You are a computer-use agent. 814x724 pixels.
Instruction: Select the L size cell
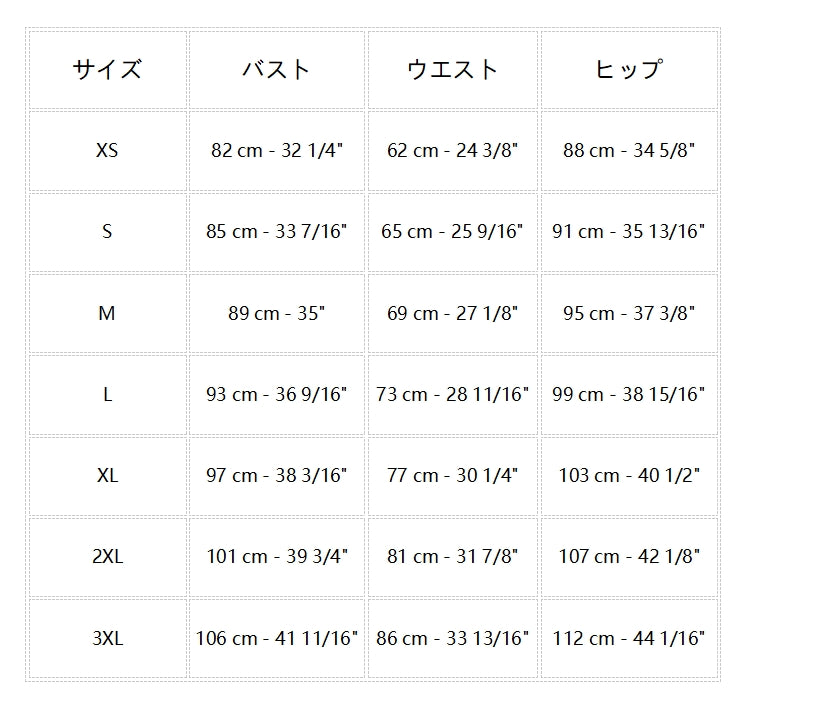click(107, 394)
